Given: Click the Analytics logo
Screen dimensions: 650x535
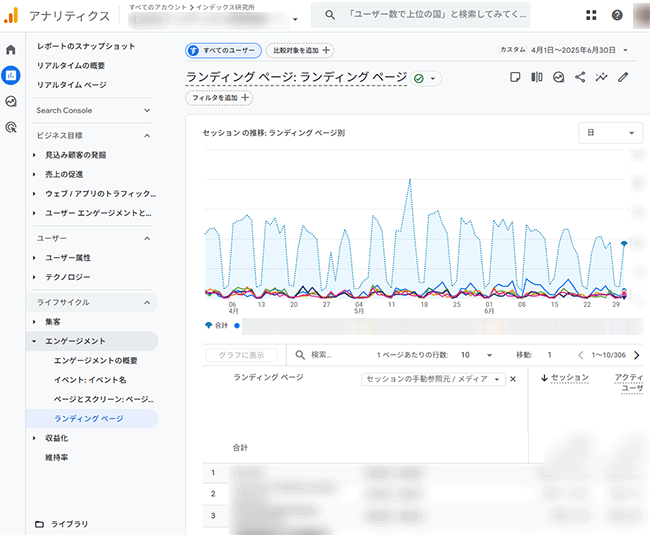Looking at the screenshot, I should 11,15.
